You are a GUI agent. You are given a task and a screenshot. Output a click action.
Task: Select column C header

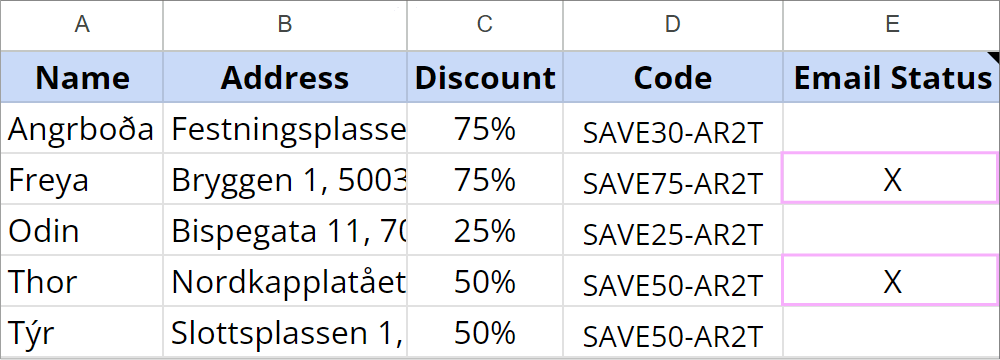coord(485,25)
